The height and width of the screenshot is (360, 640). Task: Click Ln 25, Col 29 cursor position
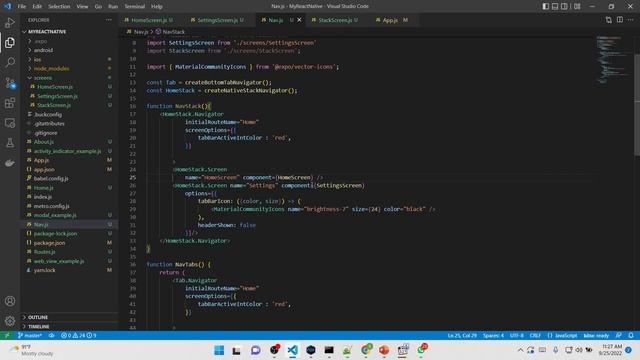[x=462, y=336]
